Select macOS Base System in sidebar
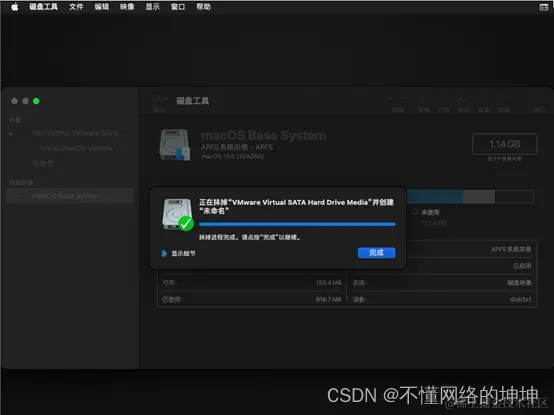Viewport: 554px width, 415px height. [x=70, y=196]
